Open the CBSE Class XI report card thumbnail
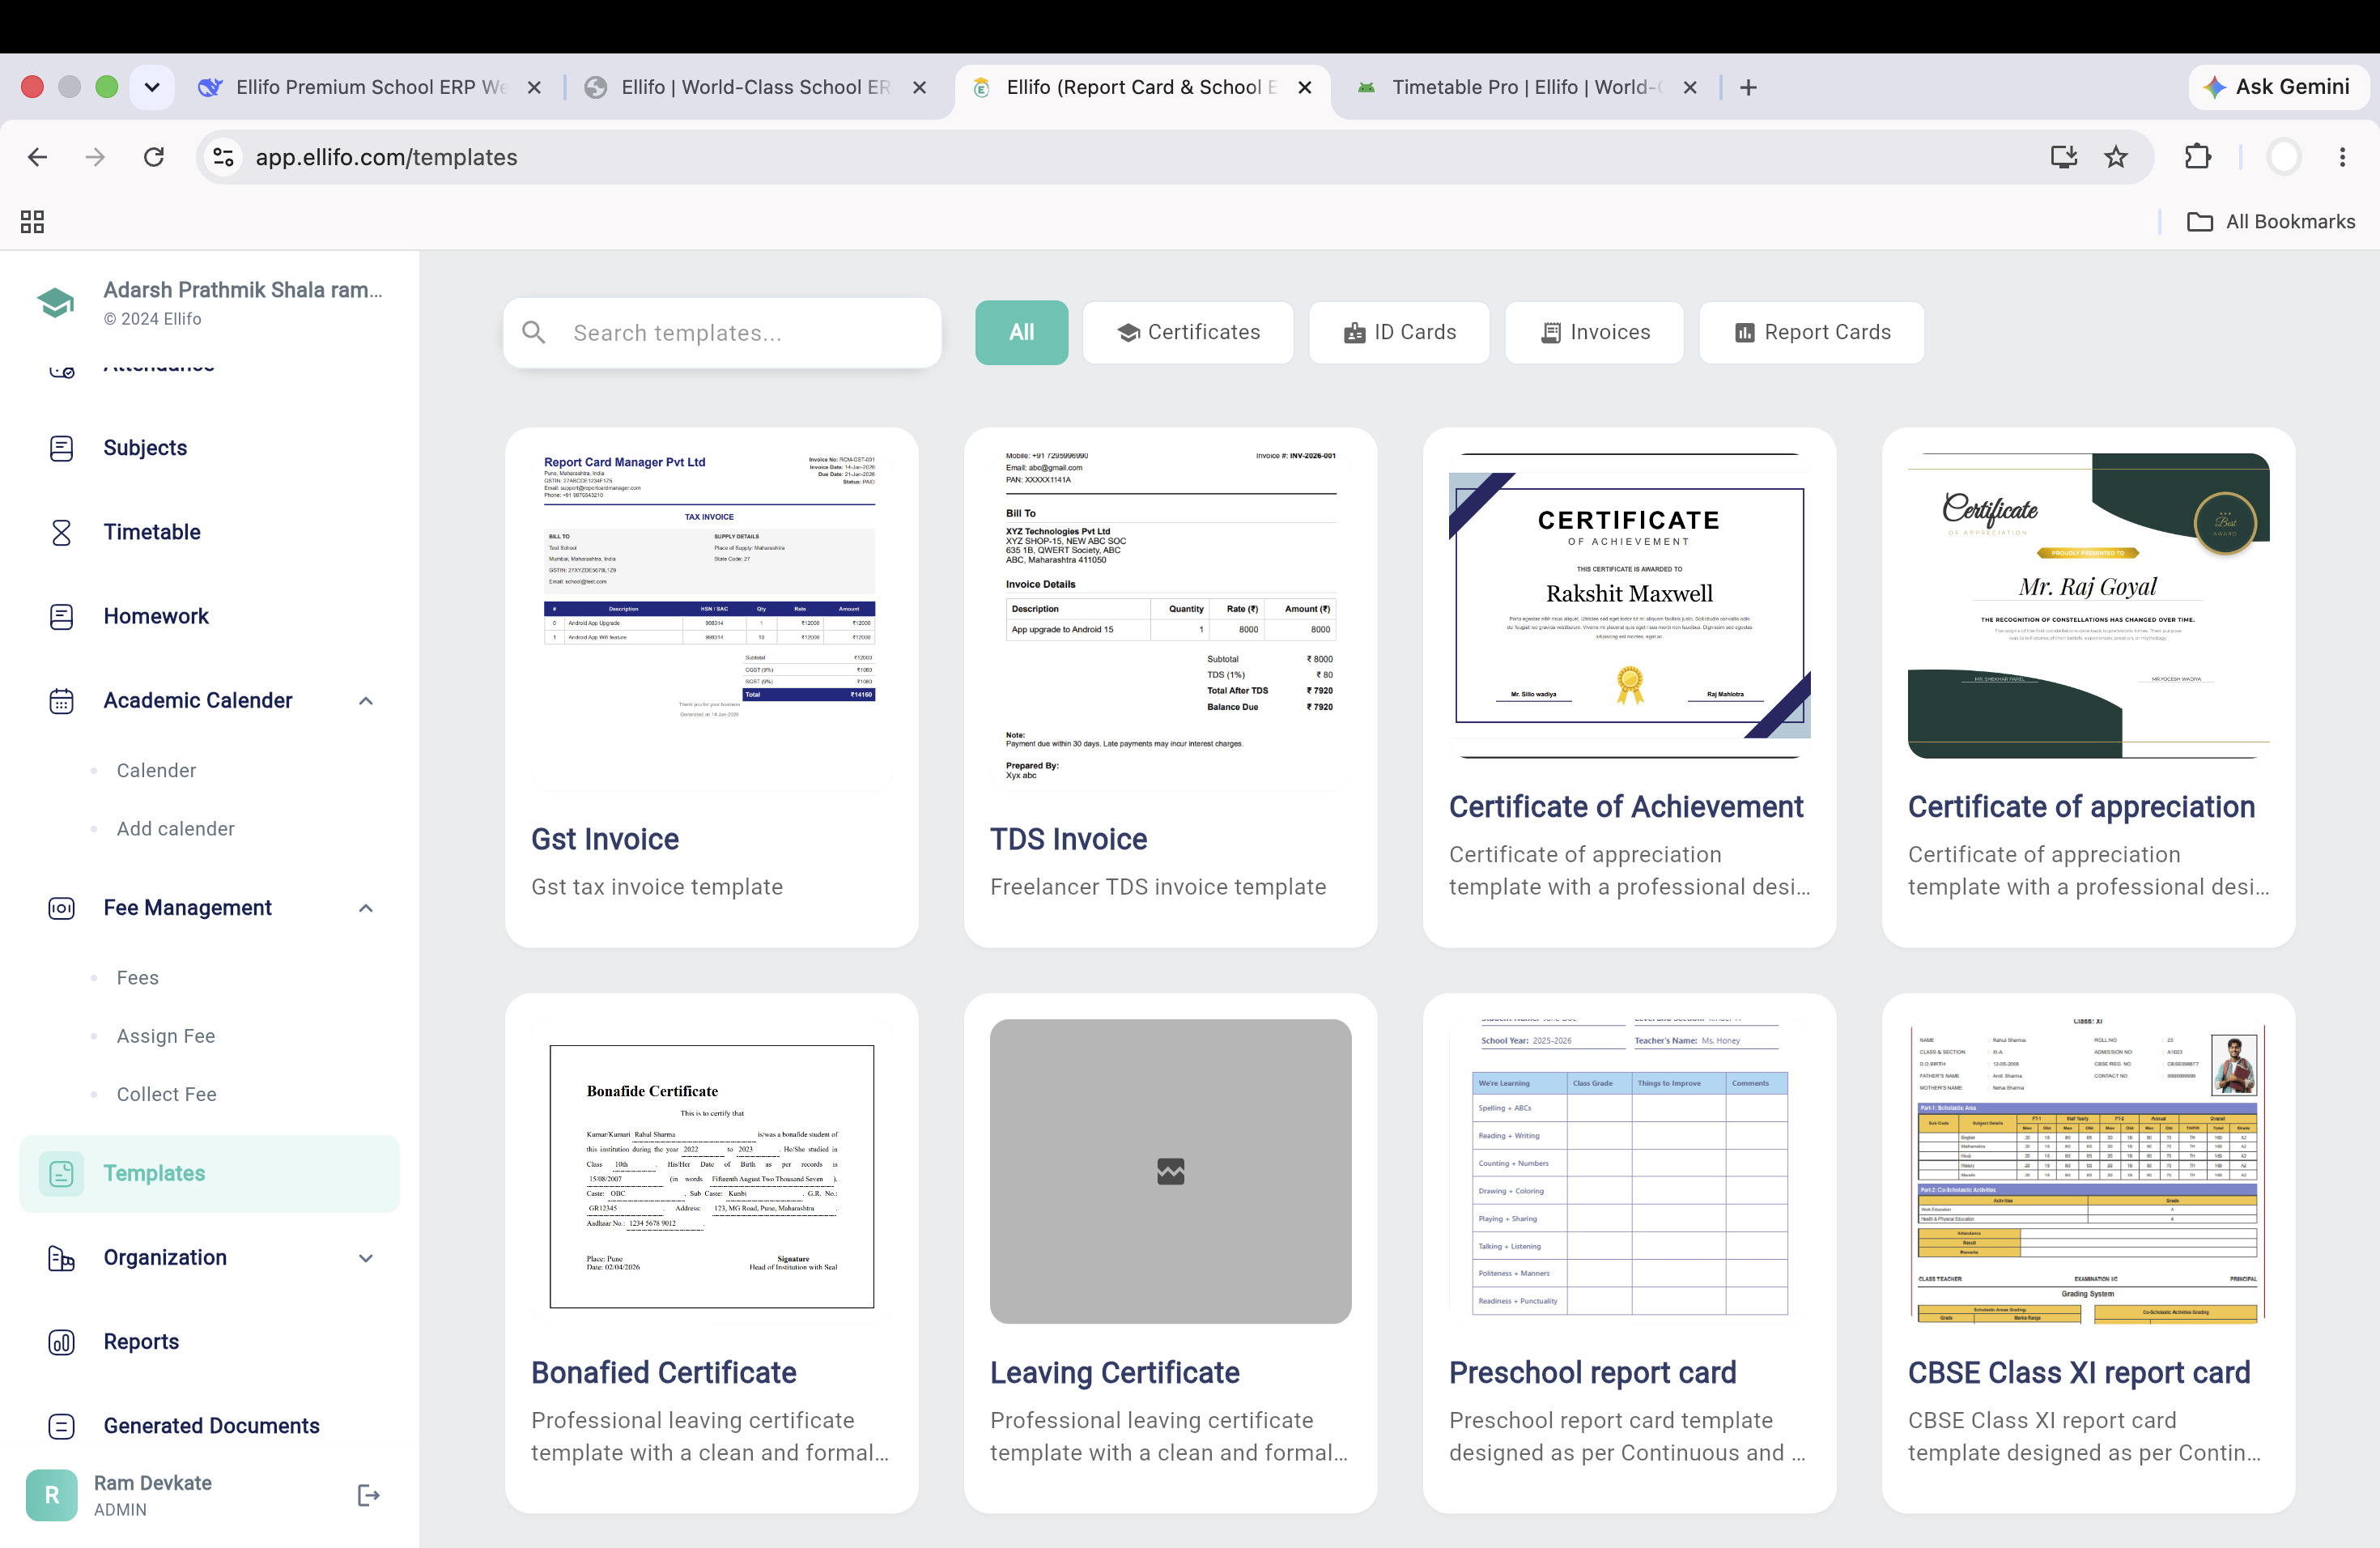 click(x=2088, y=1172)
